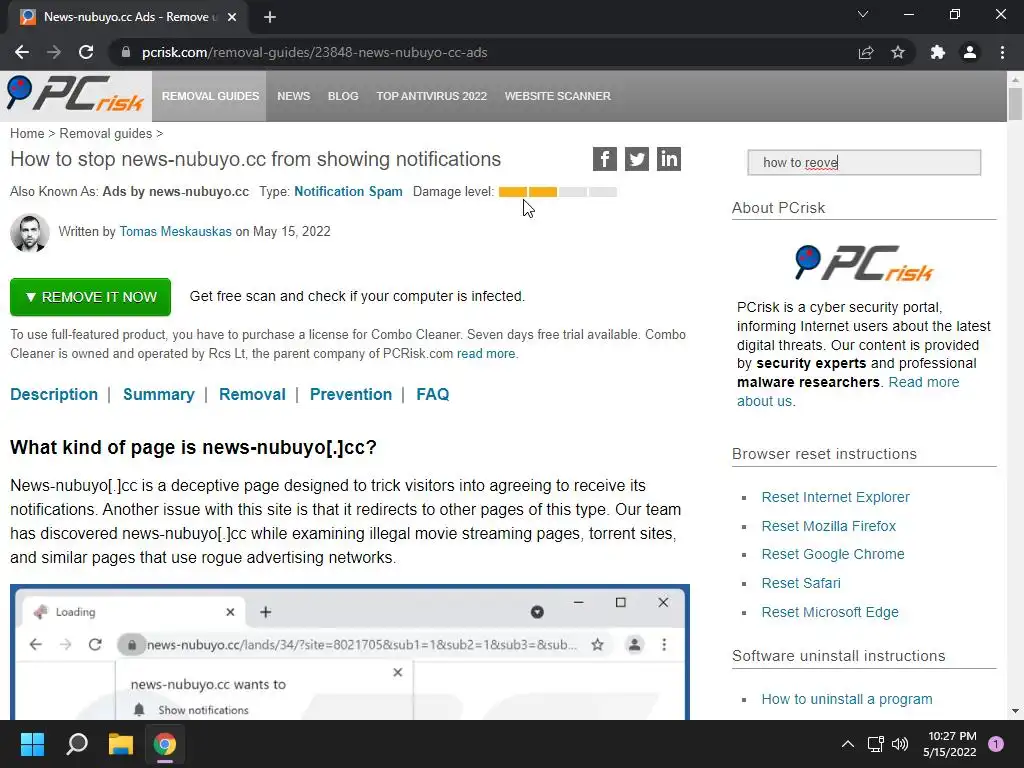This screenshot has width=1024, height=768.
Task: Open Reset Mozilla Firefox instructions
Action: pyautogui.click(x=829, y=526)
